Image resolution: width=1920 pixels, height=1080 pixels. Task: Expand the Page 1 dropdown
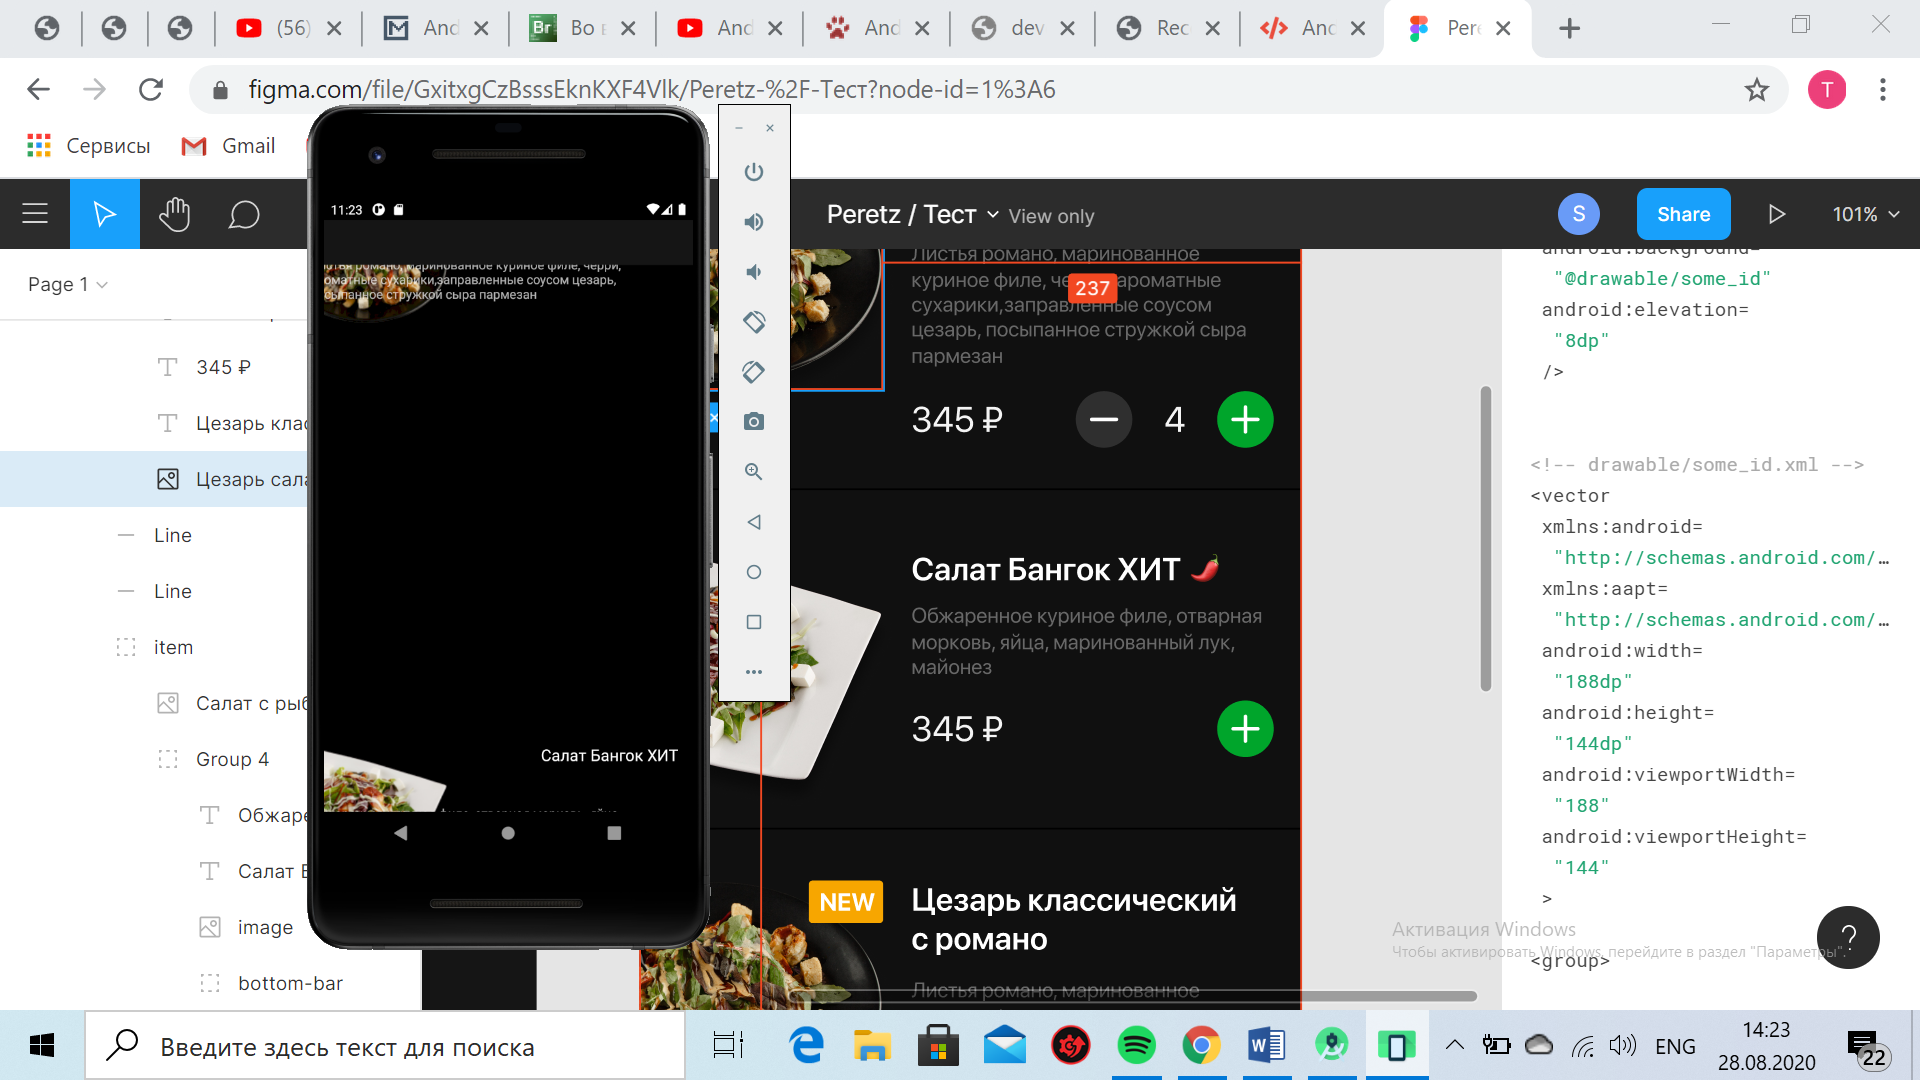68,284
